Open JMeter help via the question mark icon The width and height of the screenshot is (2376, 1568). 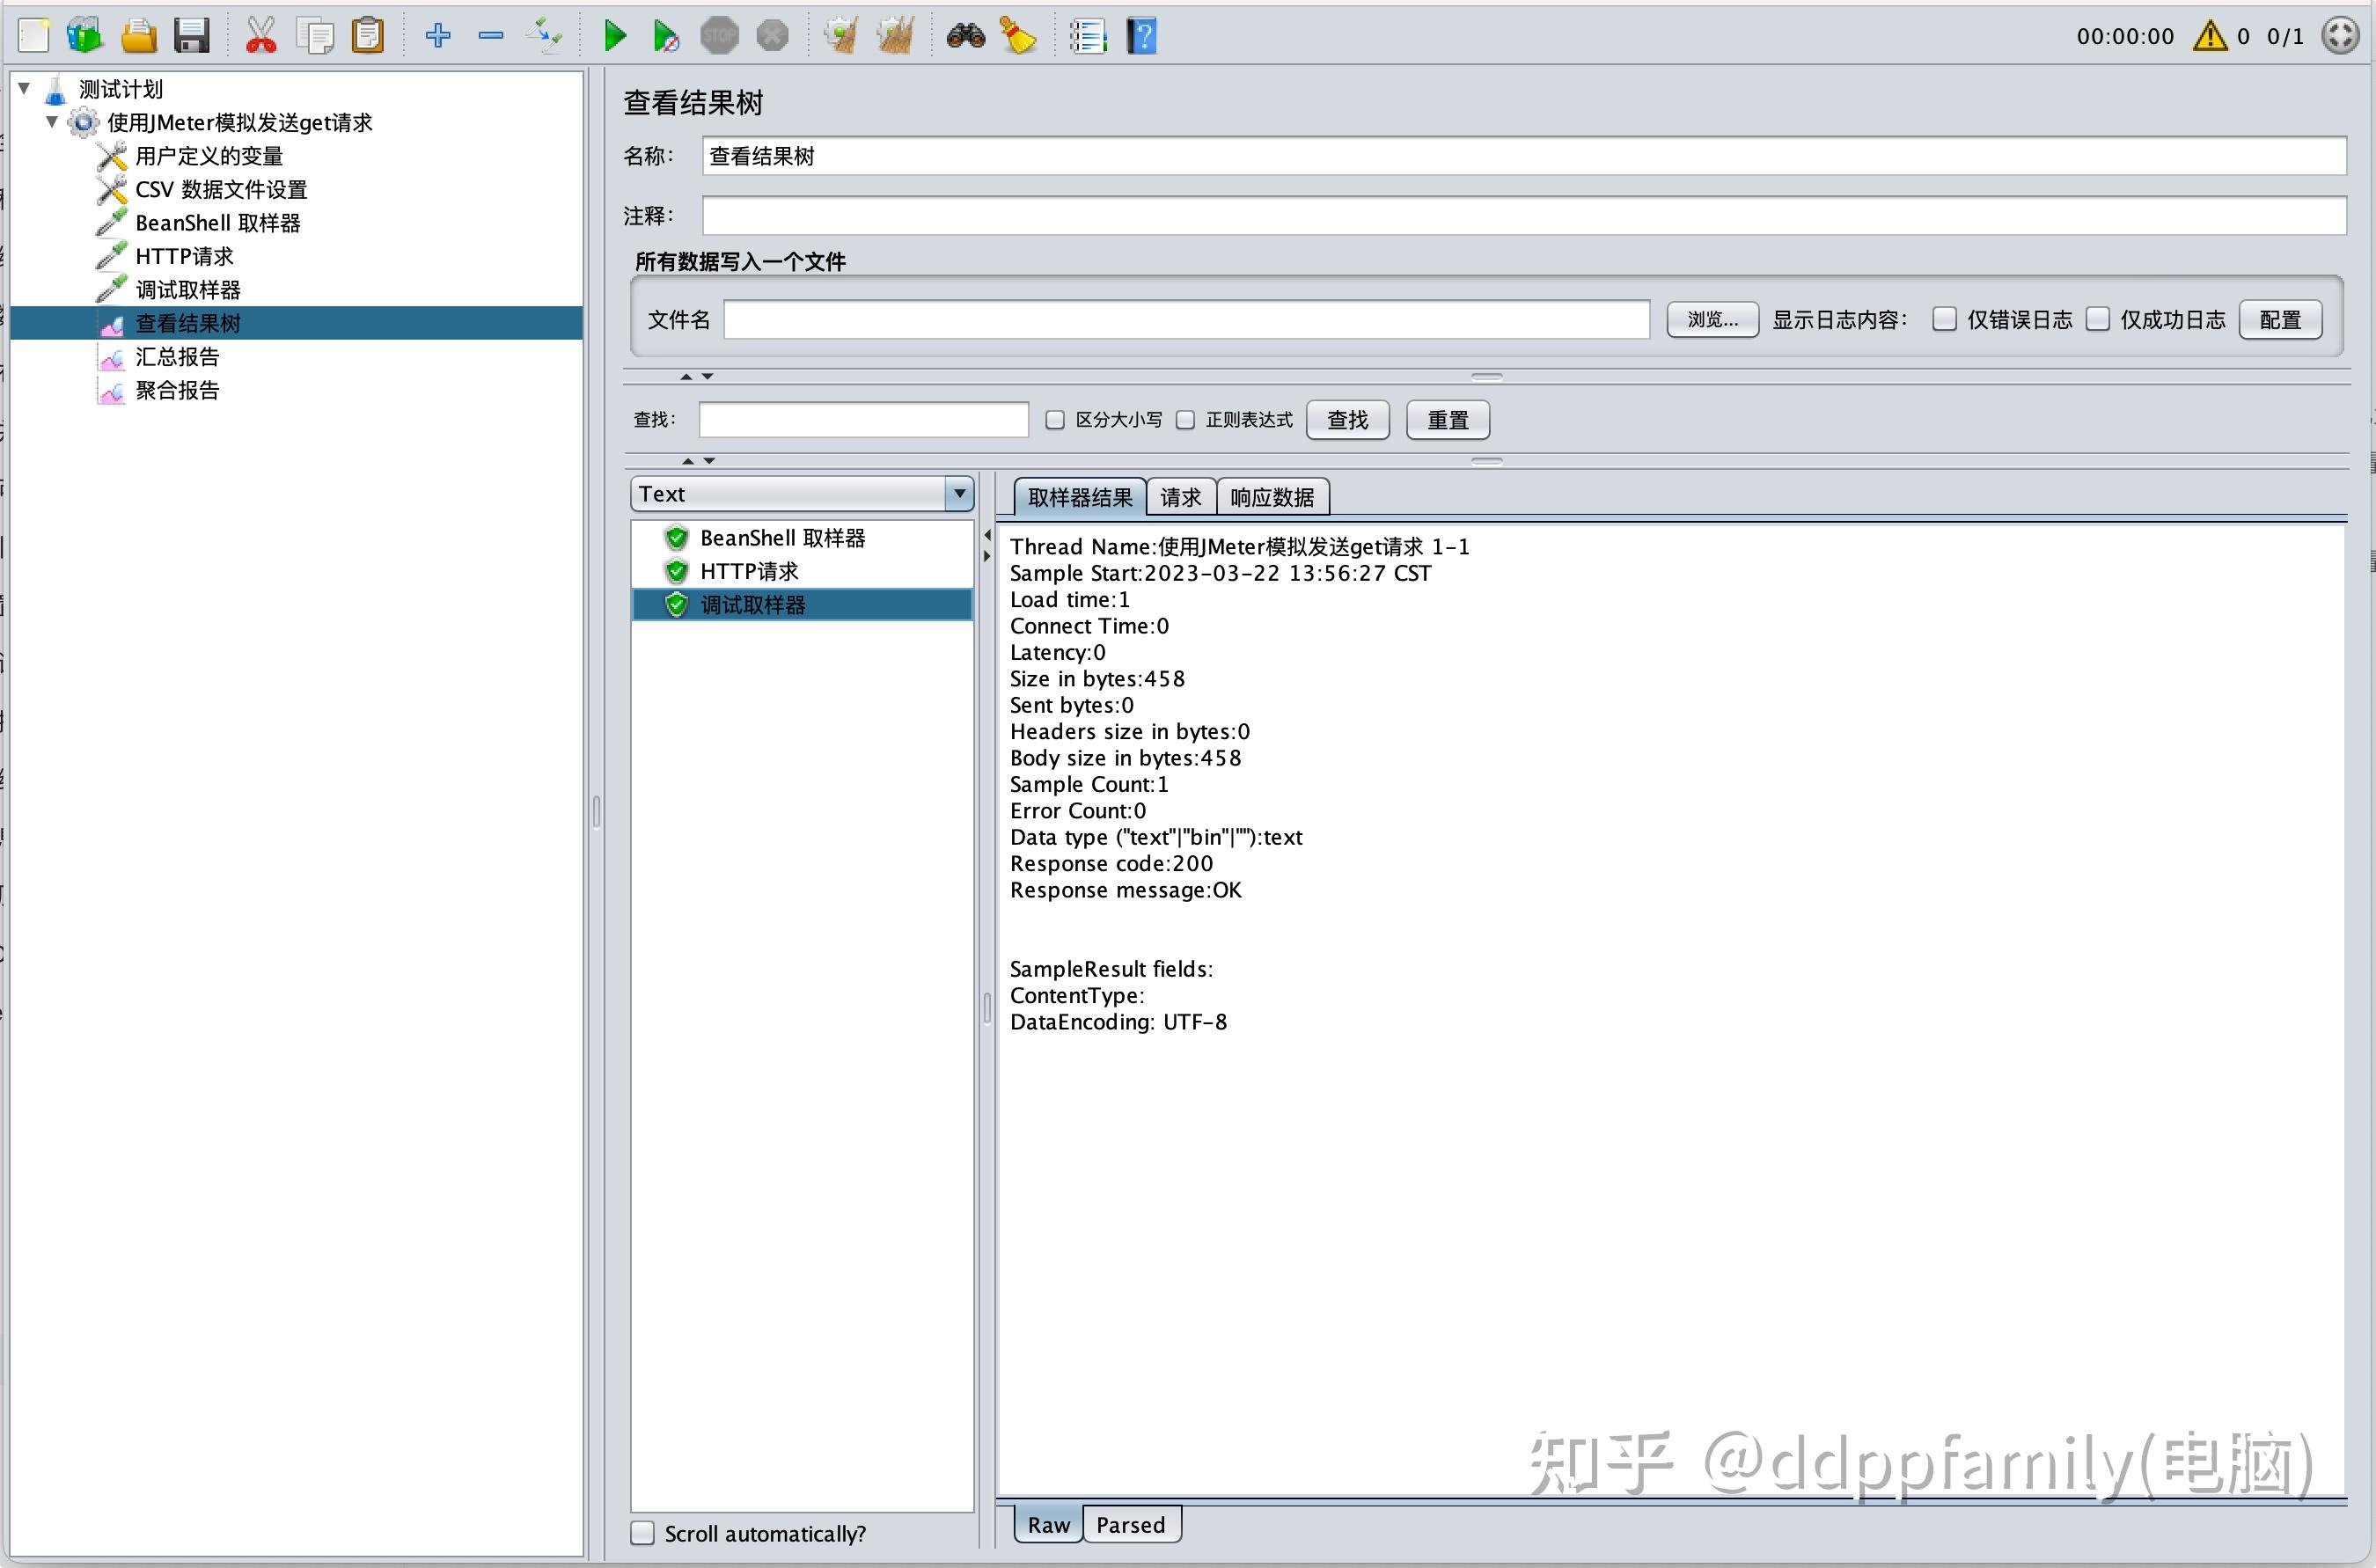tap(1141, 36)
